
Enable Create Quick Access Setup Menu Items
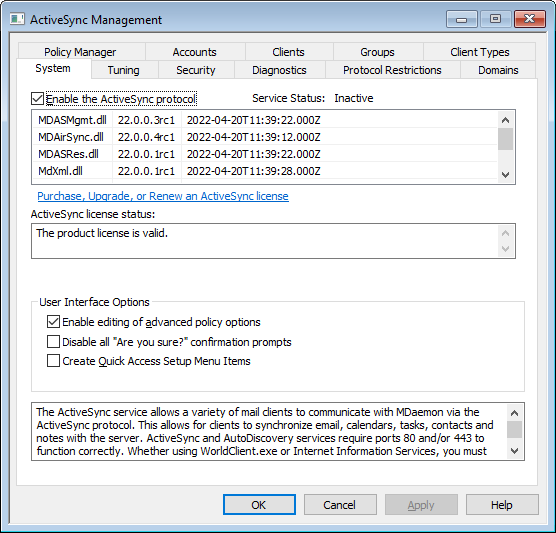pyautogui.click(x=53, y=361)
